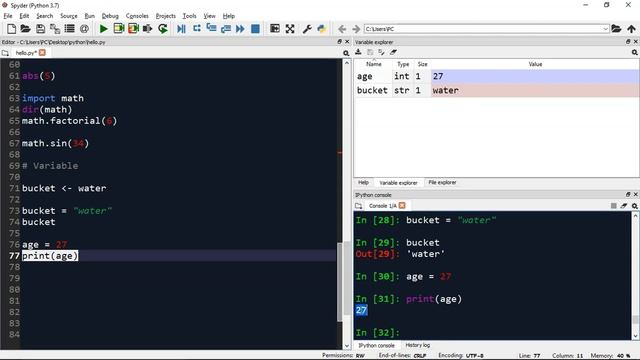This screenshot has height=360, width=640.
Task: Open the Source menu
Action: (x=69, y=16)
